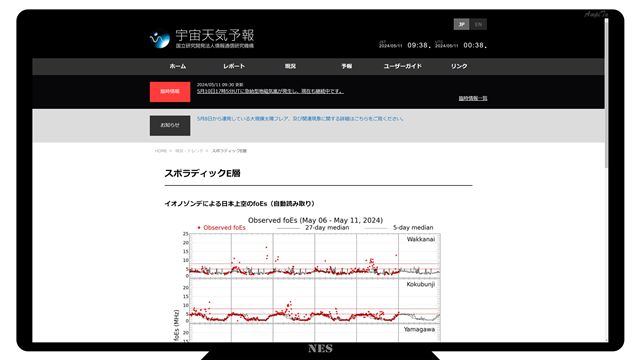The image size is (640, 360).
Task: Open the underlined geomagnetic storm alert link
Action: (x=270, y=91)
